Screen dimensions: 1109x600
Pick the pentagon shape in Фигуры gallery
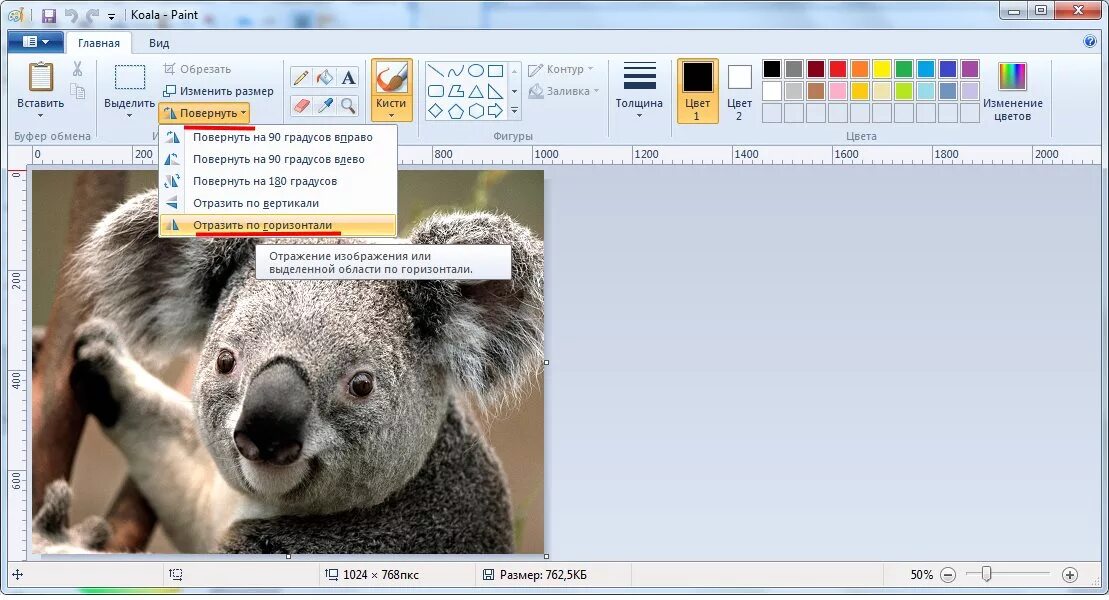[x=455, y=111]
